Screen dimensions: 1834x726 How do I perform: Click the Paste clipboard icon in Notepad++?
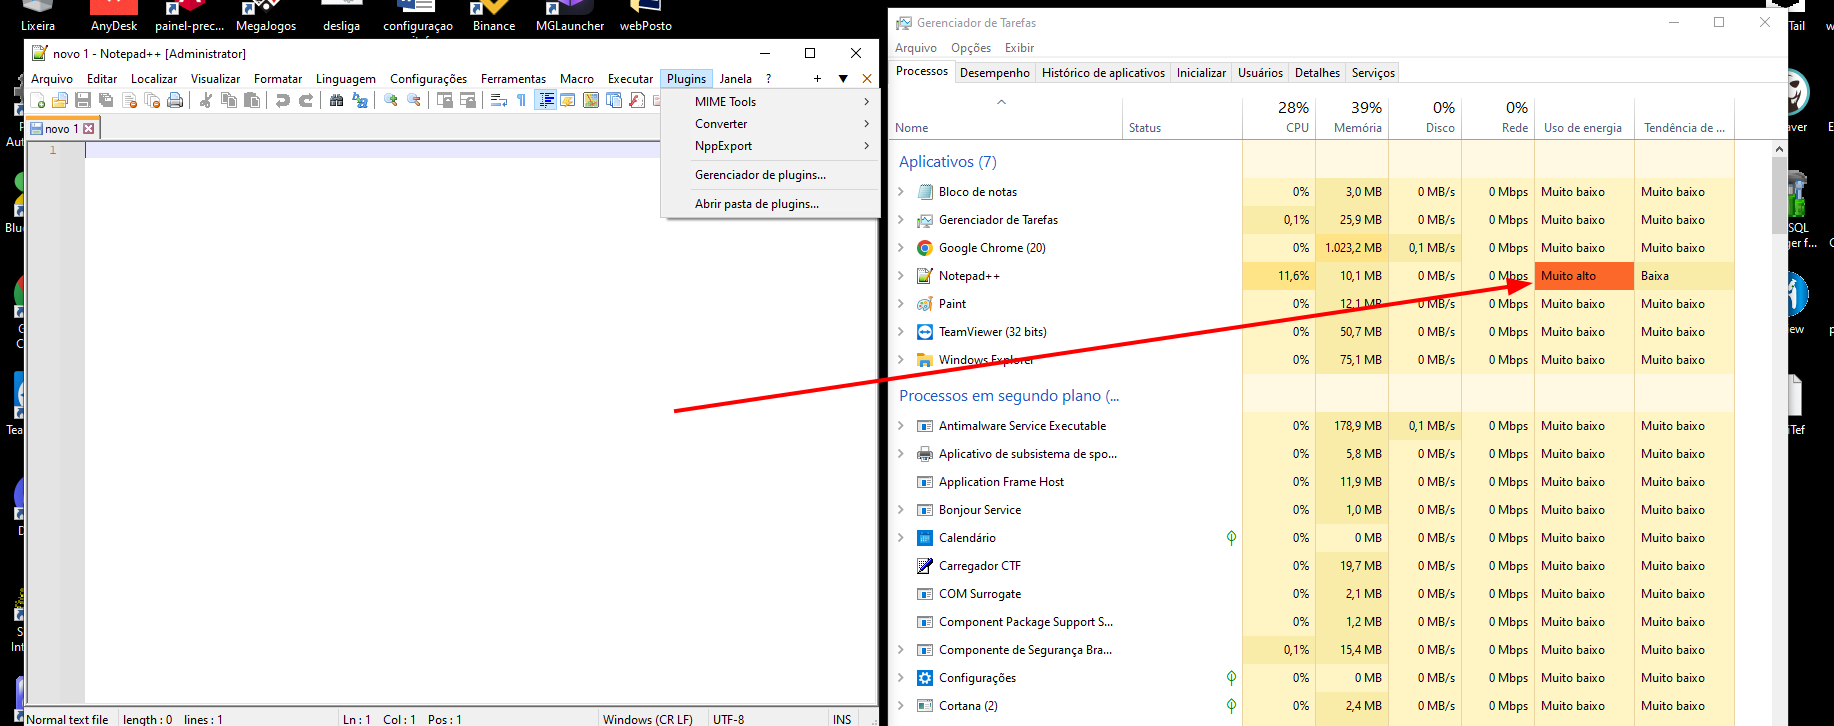click(251, 100)
